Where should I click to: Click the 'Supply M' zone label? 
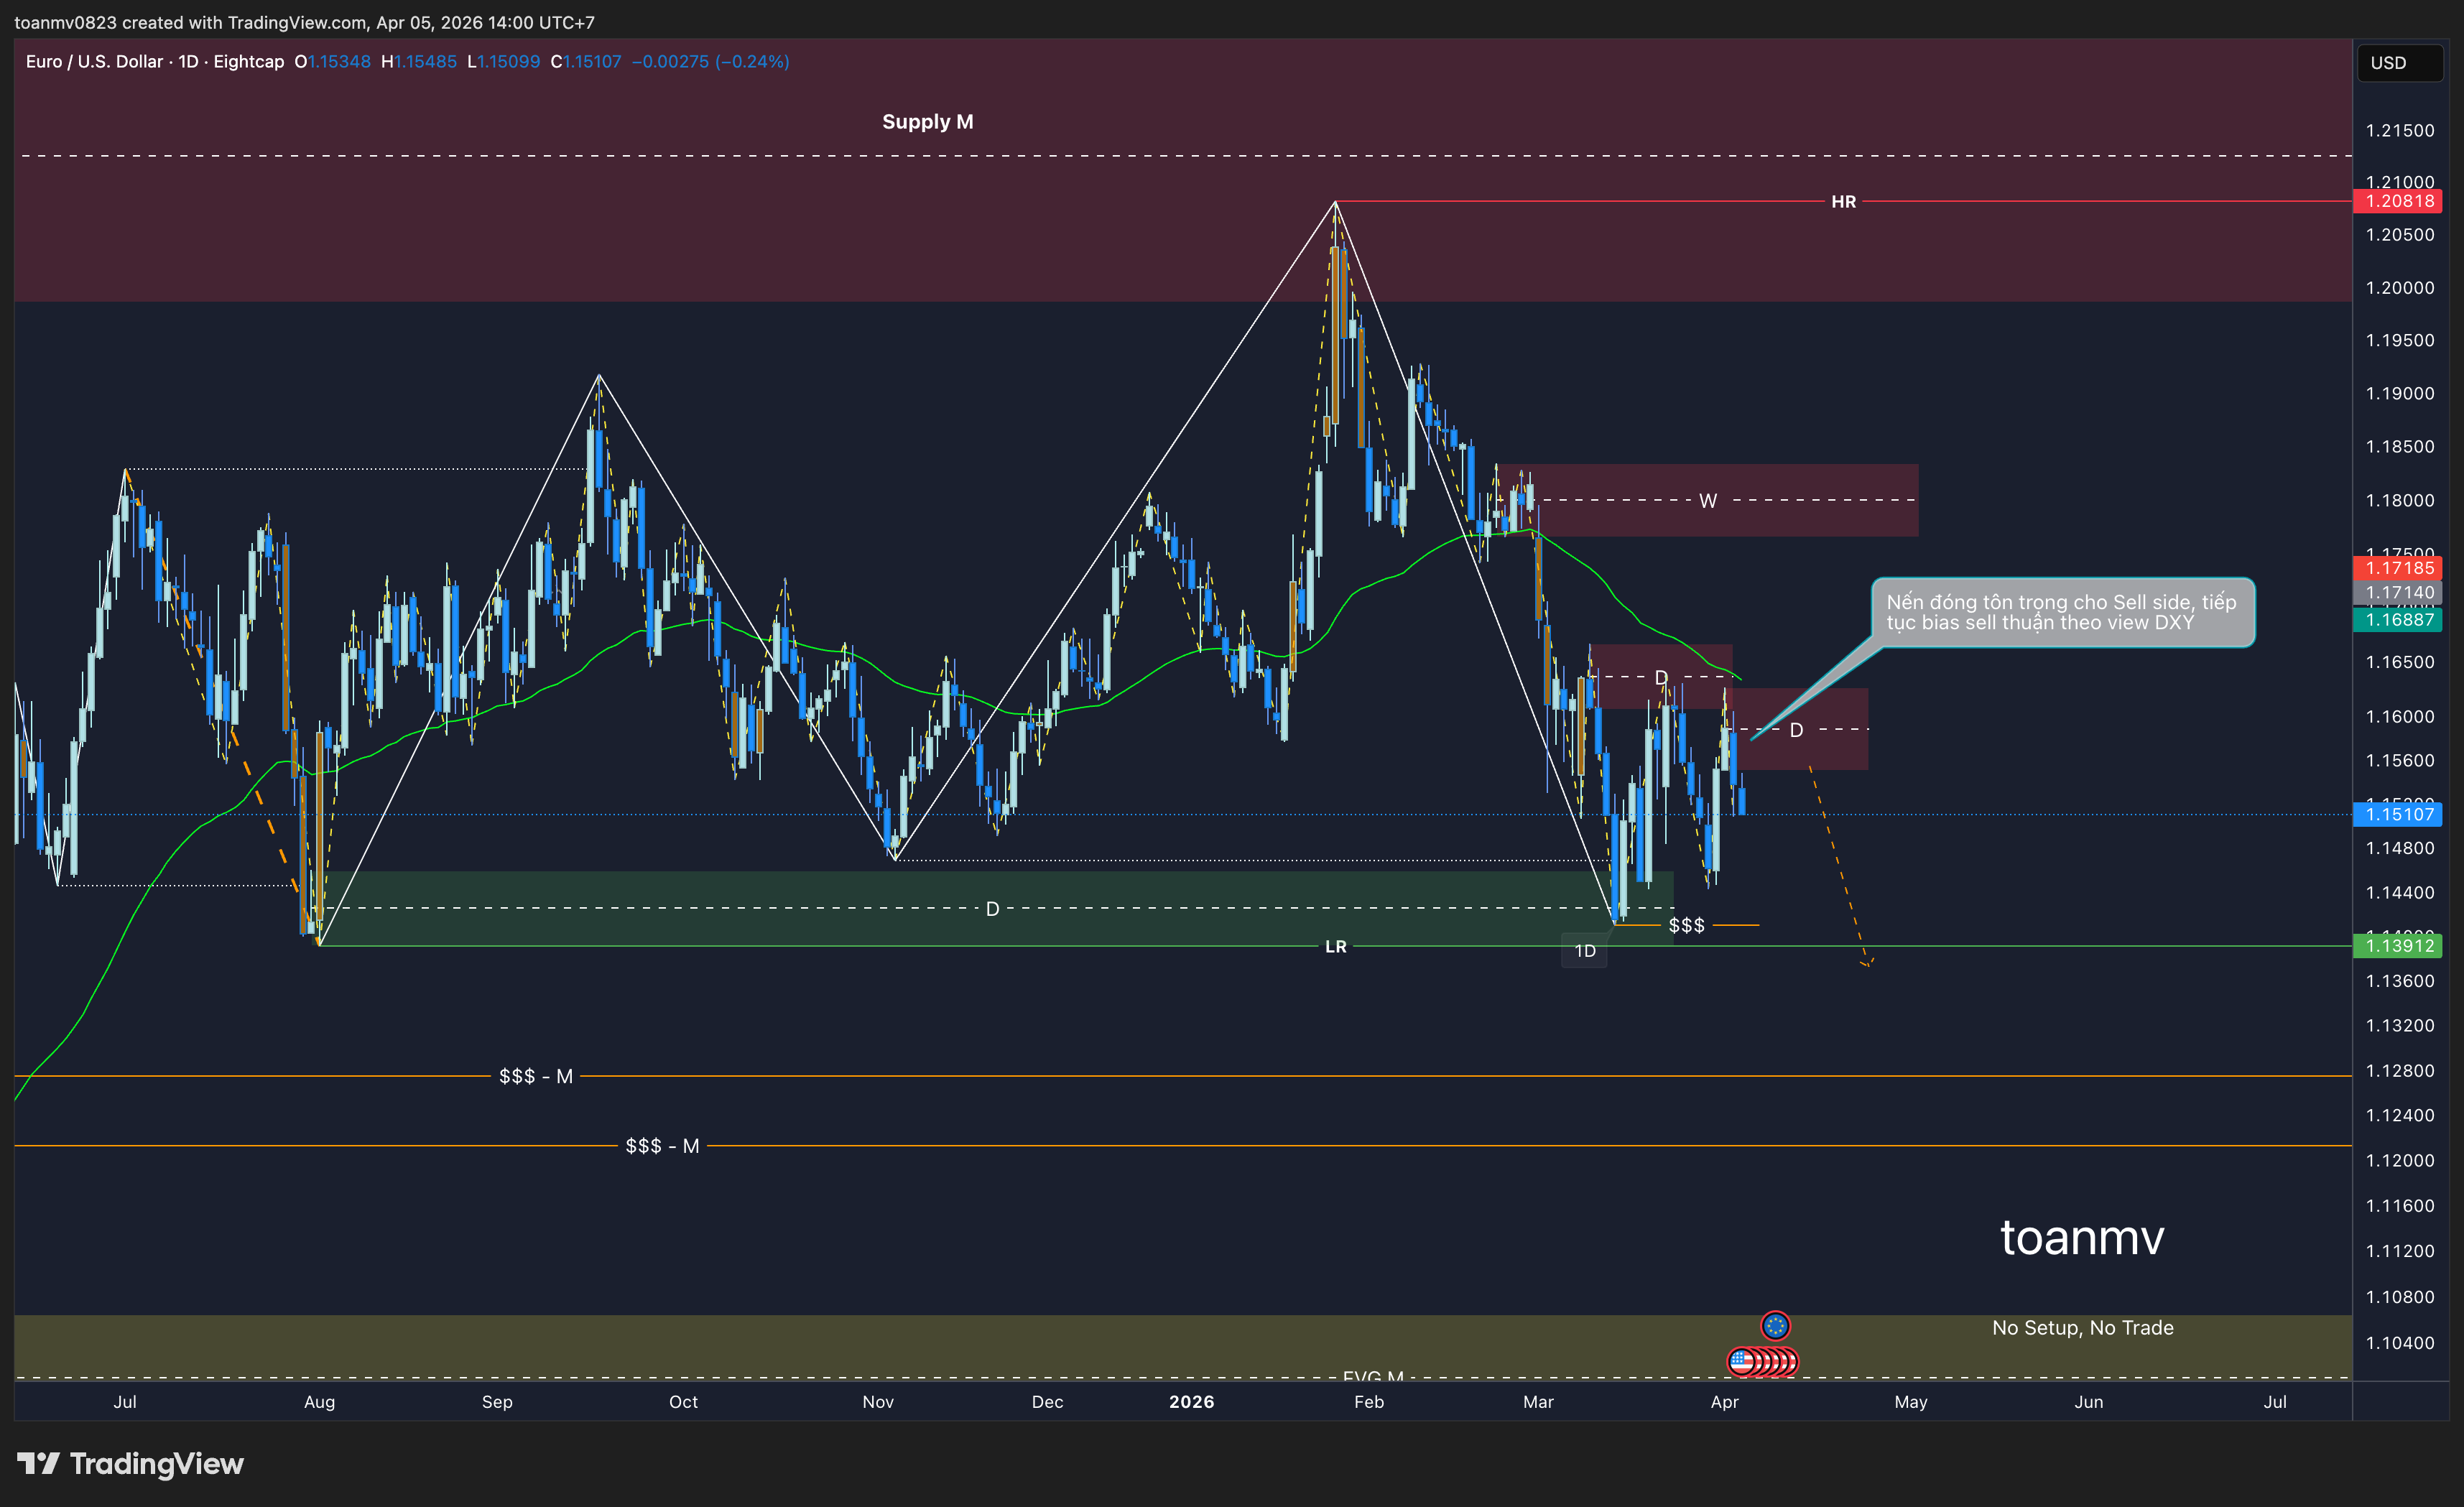click(x=927, y=122)
